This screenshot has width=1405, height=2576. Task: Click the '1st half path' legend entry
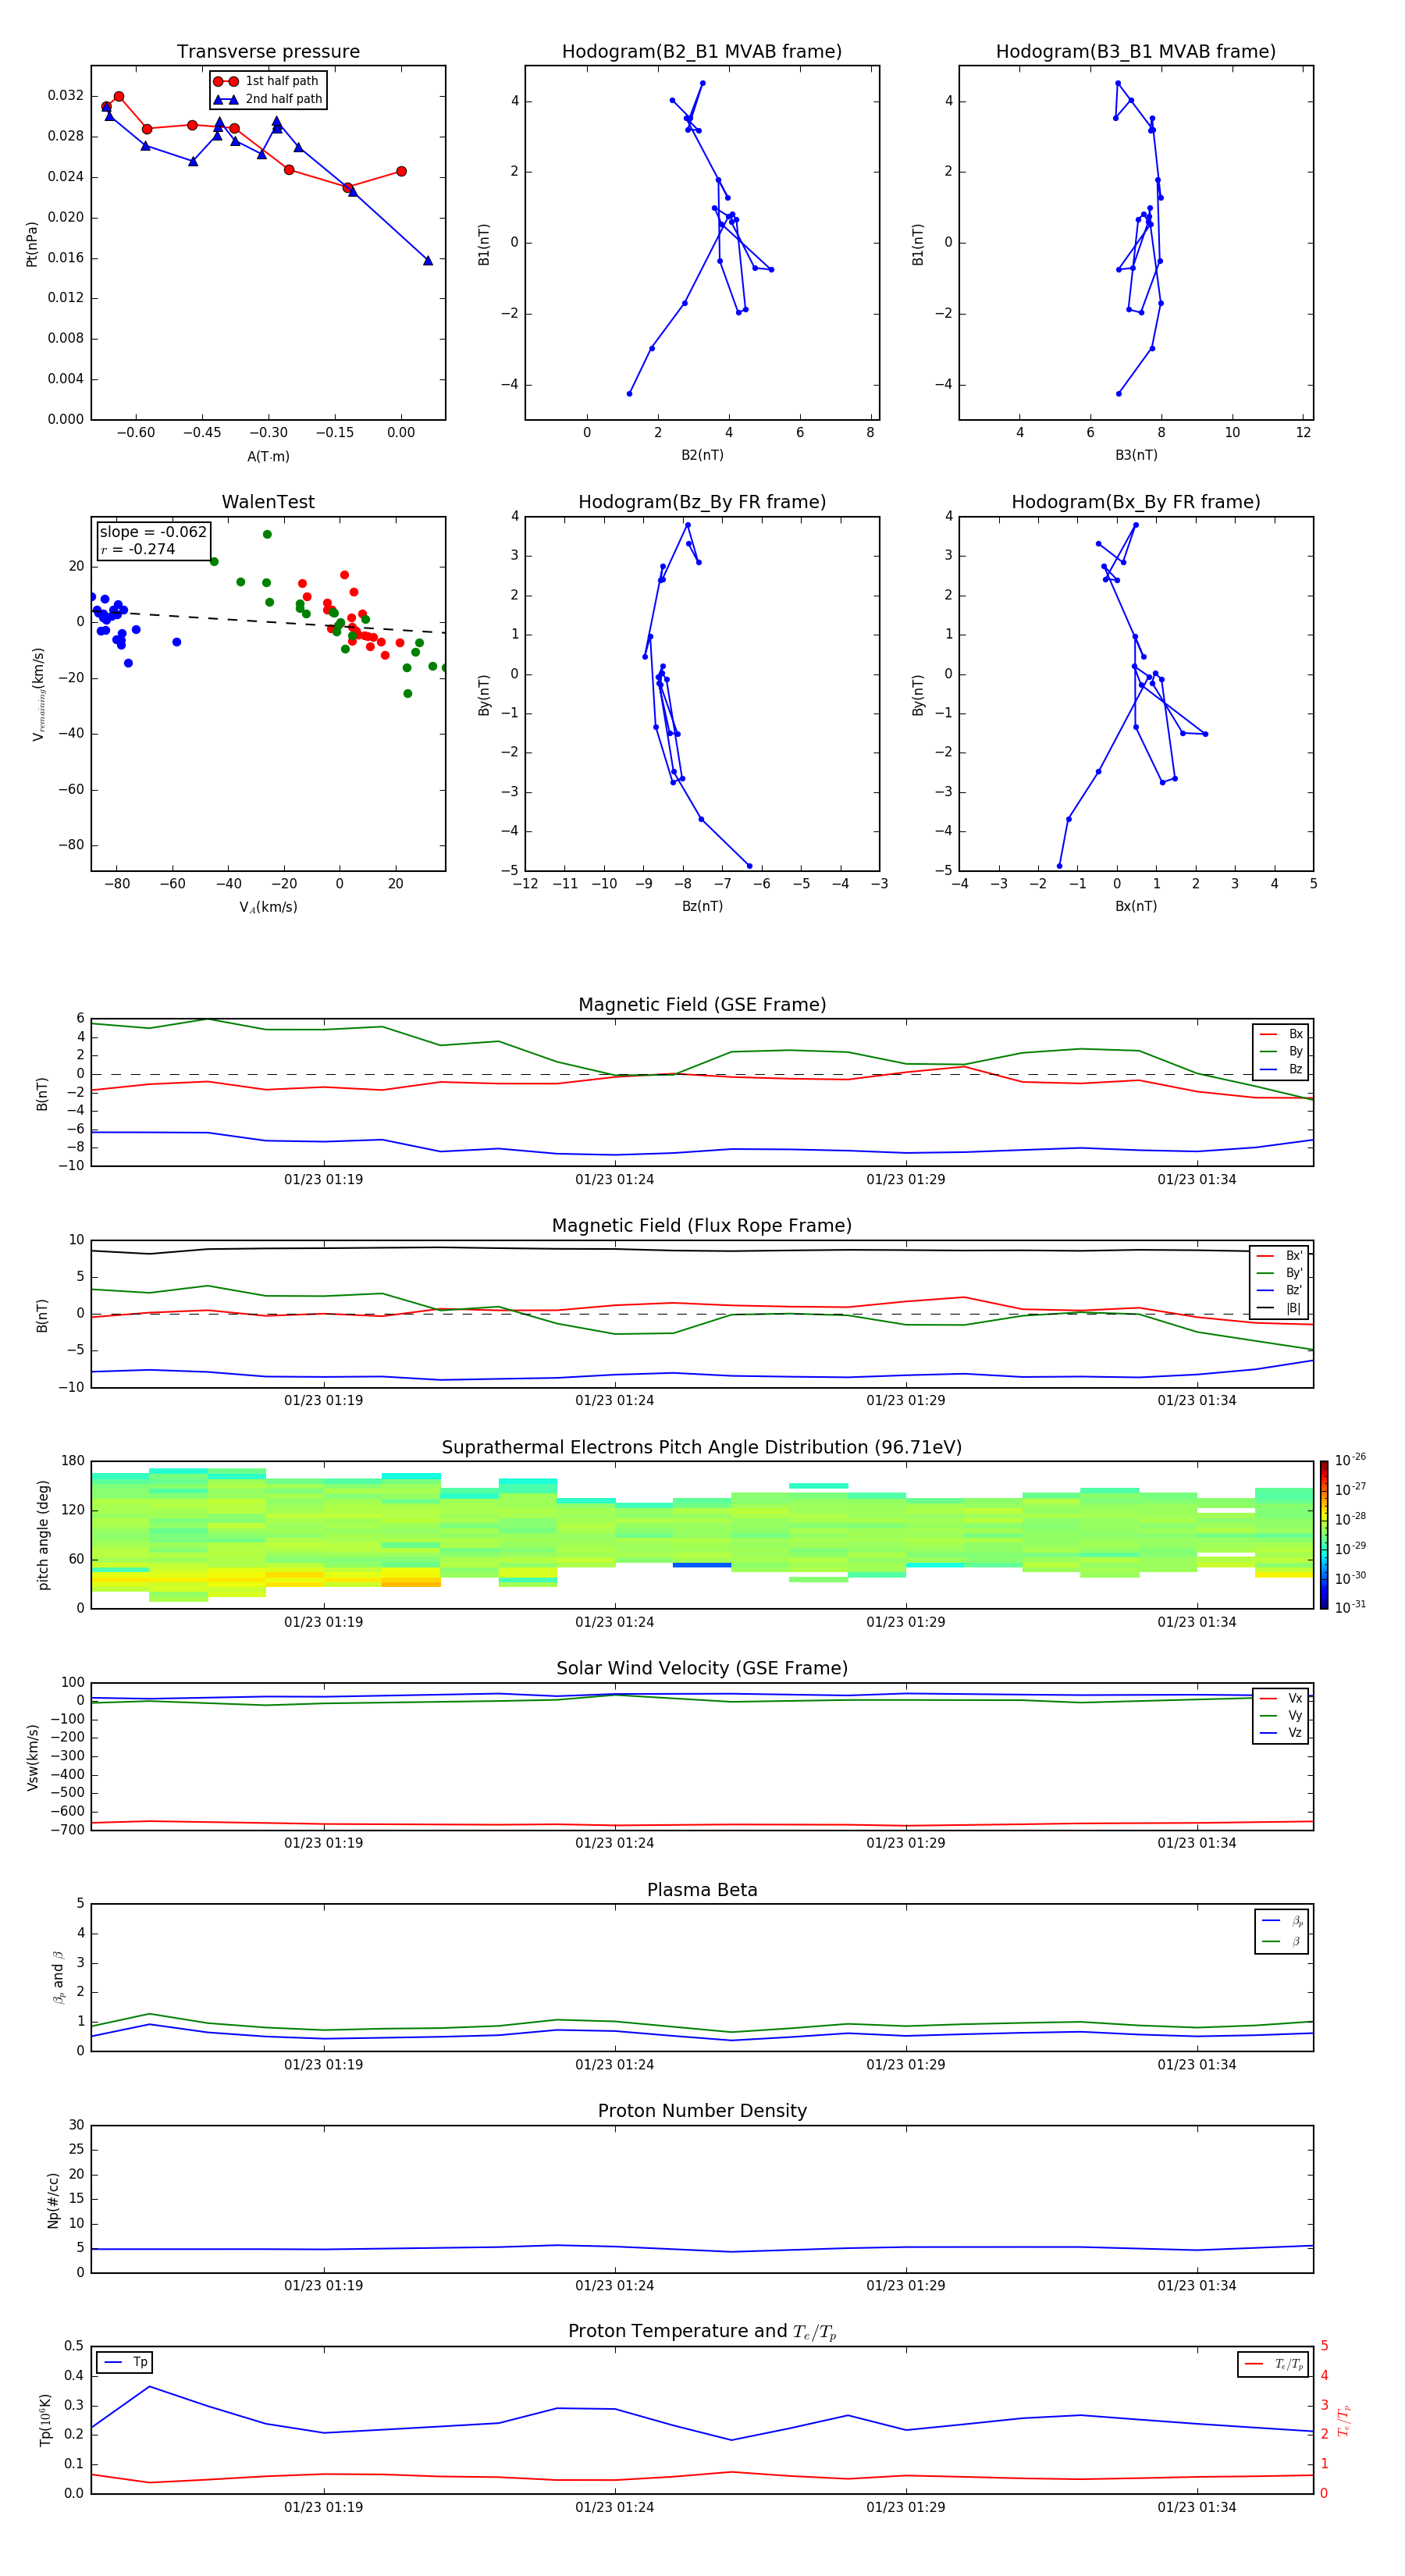click(x=266, y=81)
